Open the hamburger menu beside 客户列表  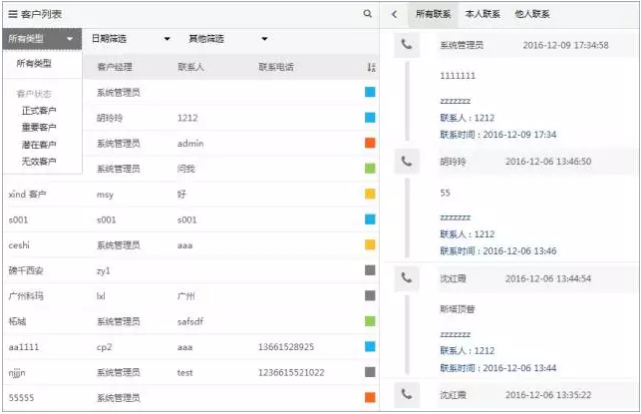(x=13, y=14)
